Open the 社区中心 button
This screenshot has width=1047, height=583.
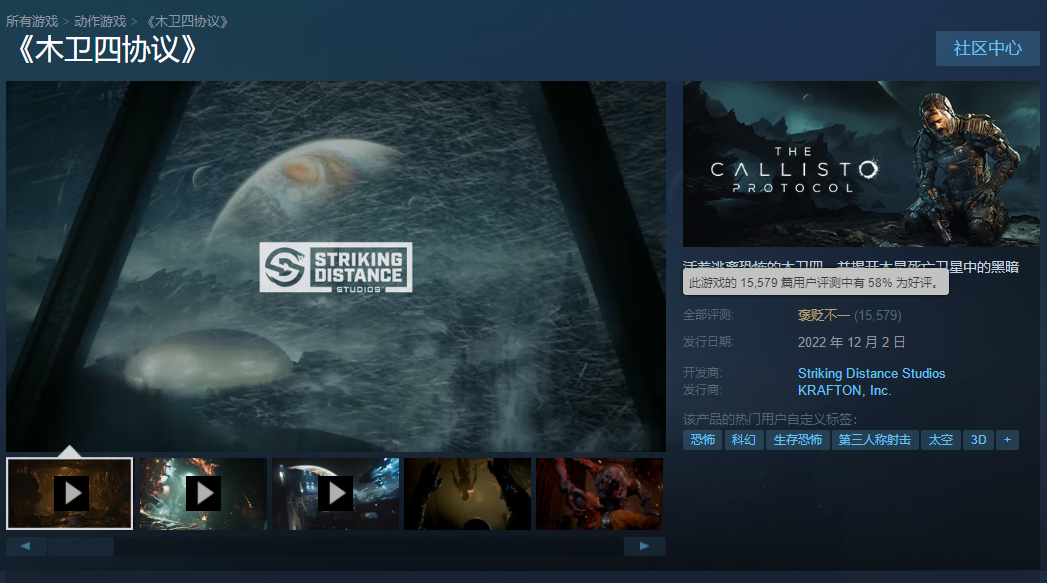[988, 48]
